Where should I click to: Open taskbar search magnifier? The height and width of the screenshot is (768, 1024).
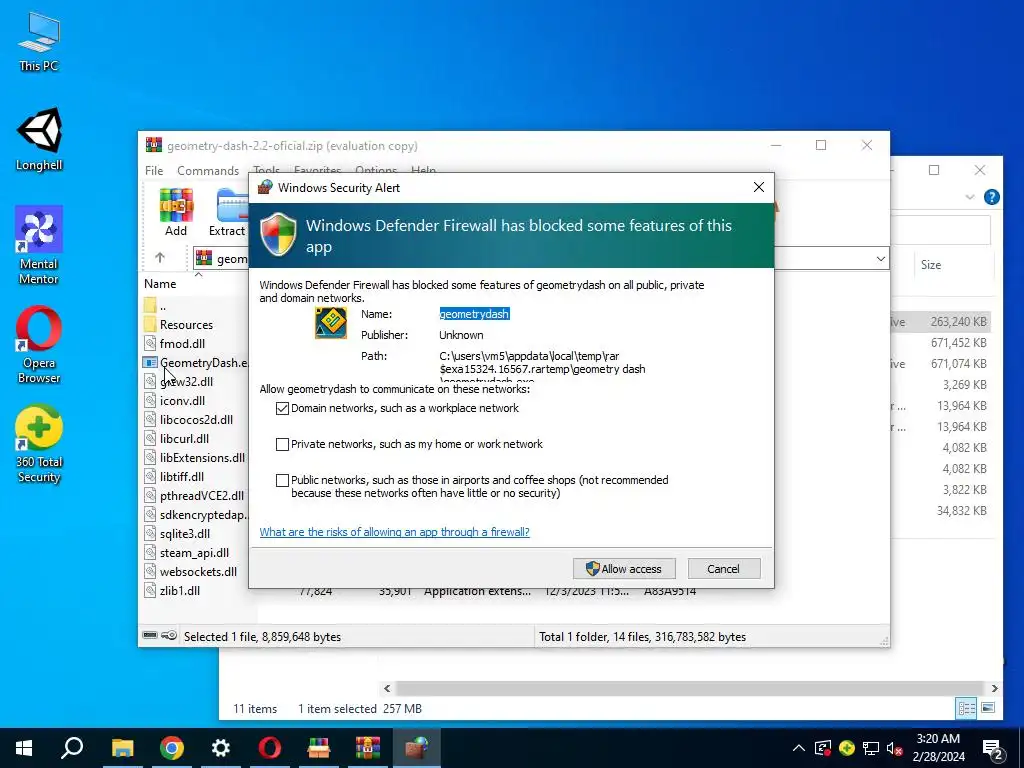click(72, 748)
